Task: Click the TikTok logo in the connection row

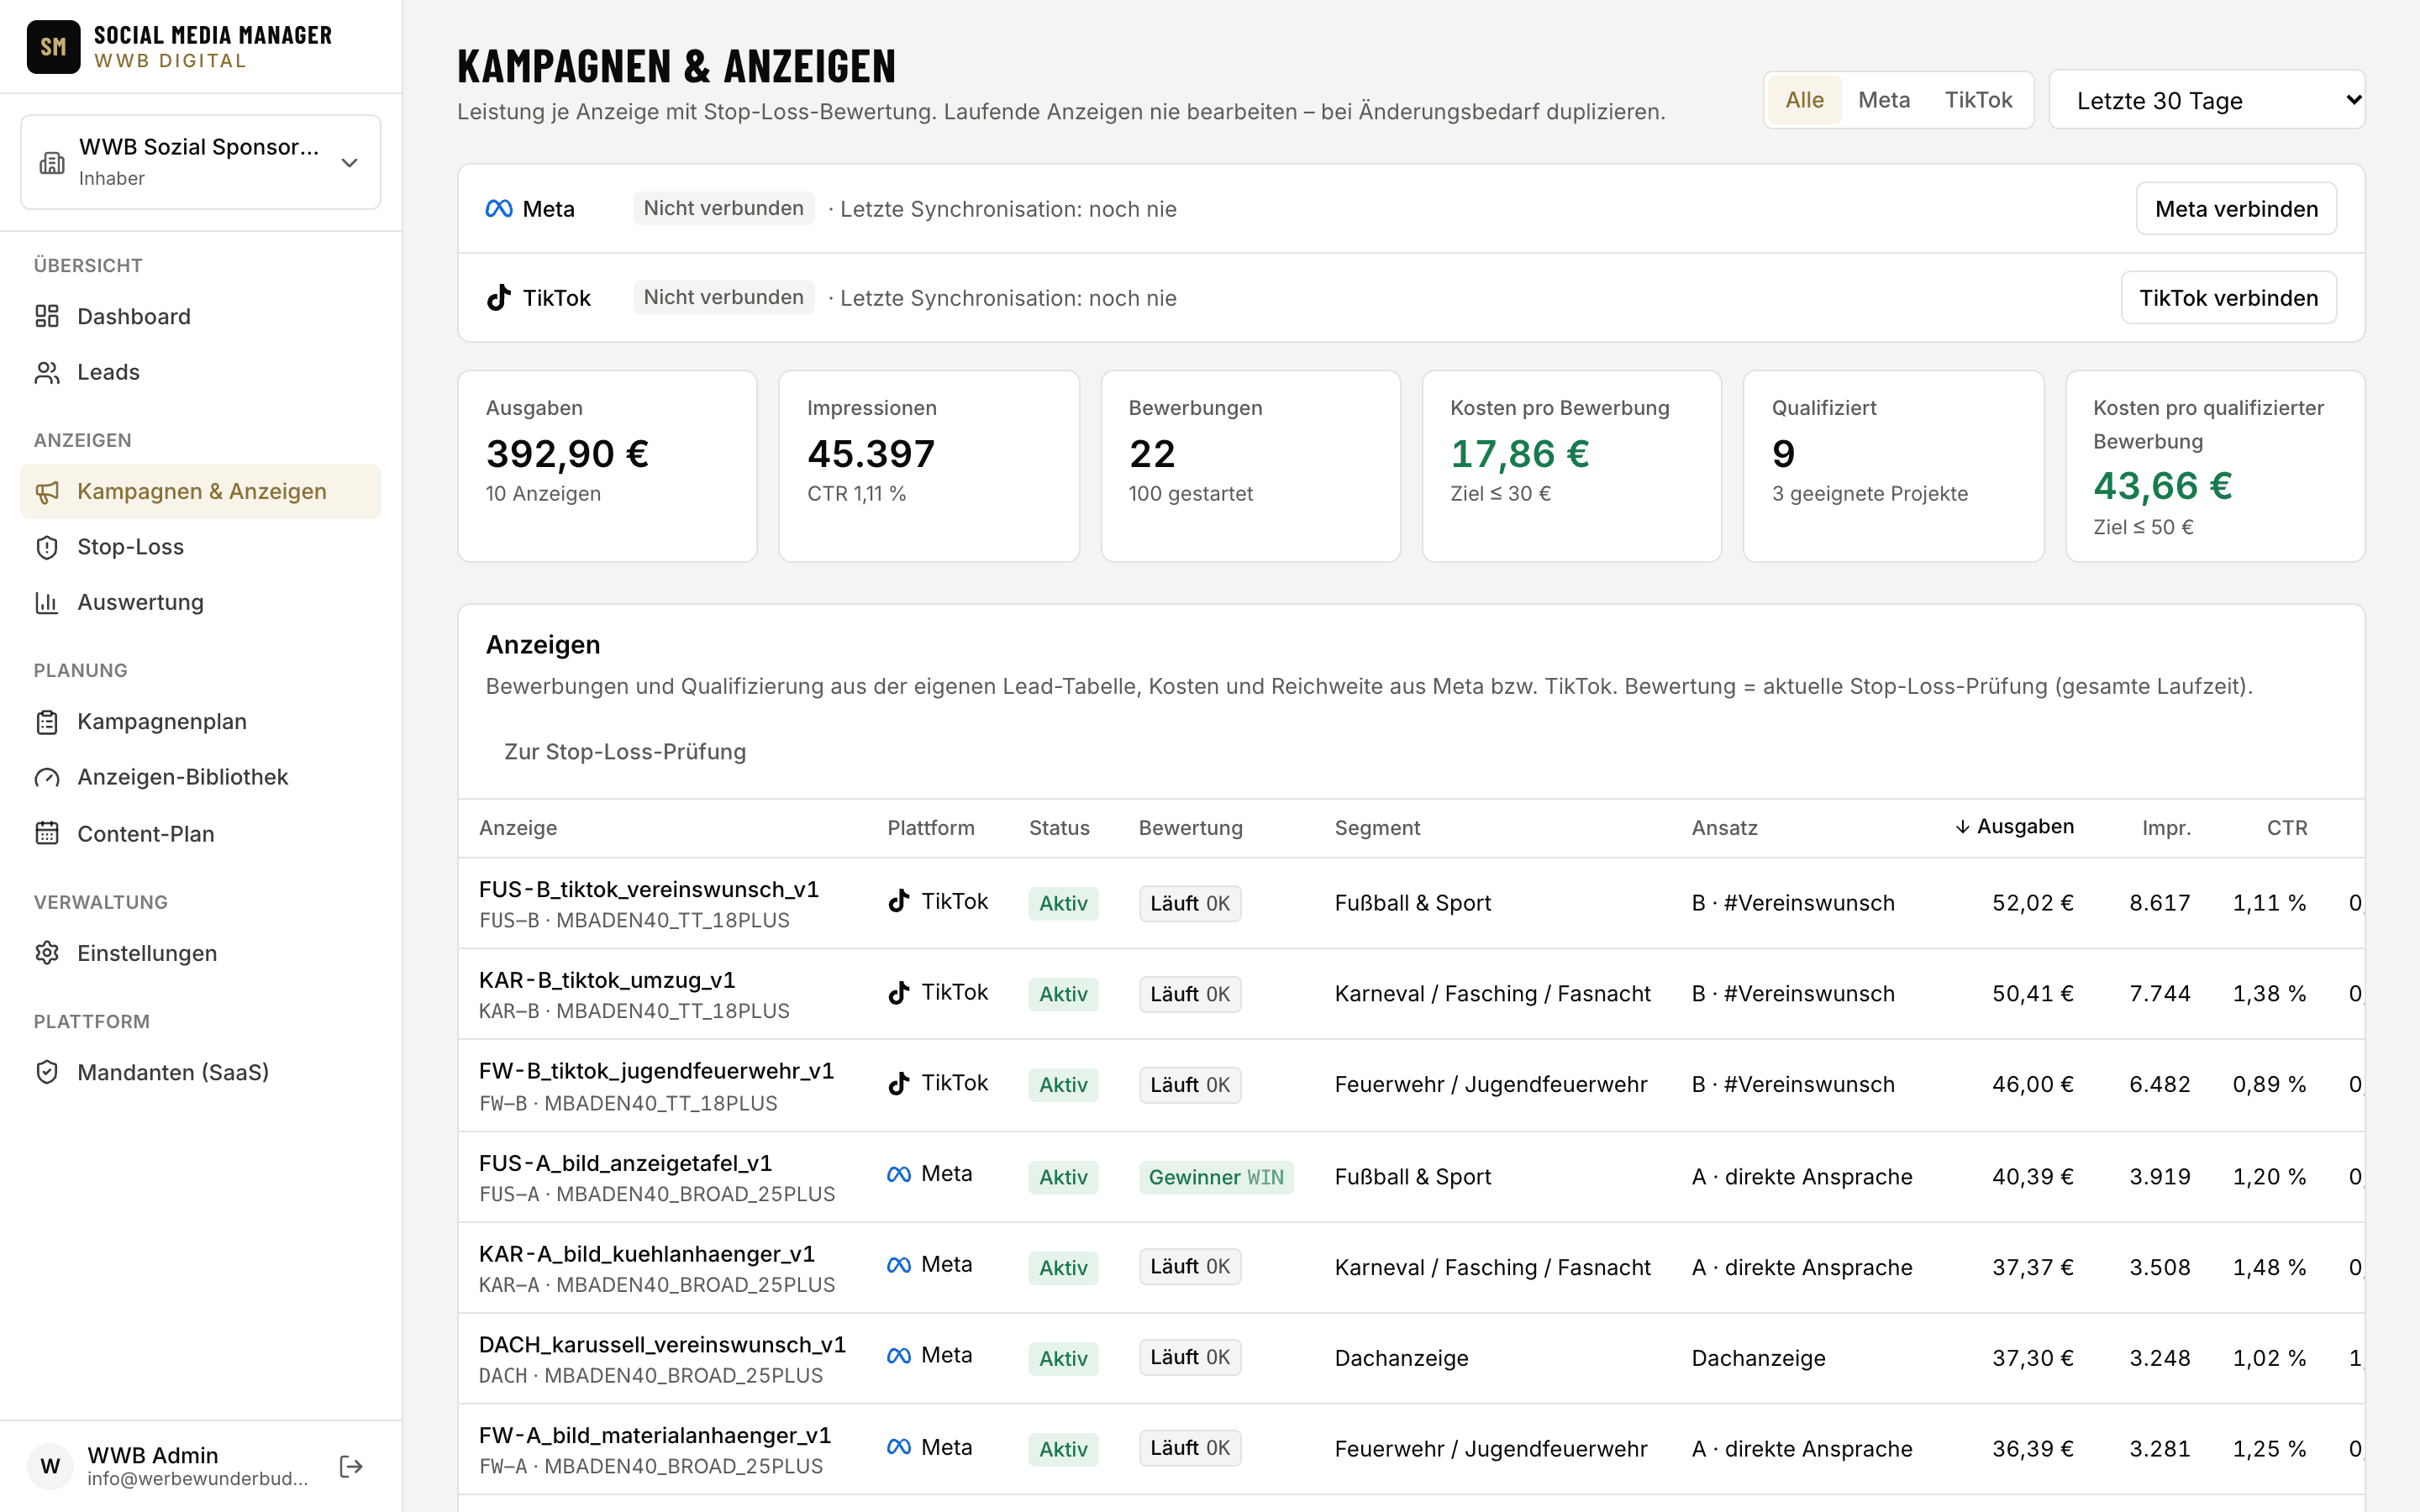Action: coord(499,297)
